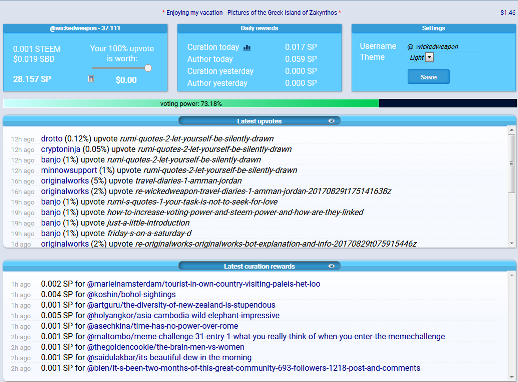Open the chart icon beside Curation today

247,48
